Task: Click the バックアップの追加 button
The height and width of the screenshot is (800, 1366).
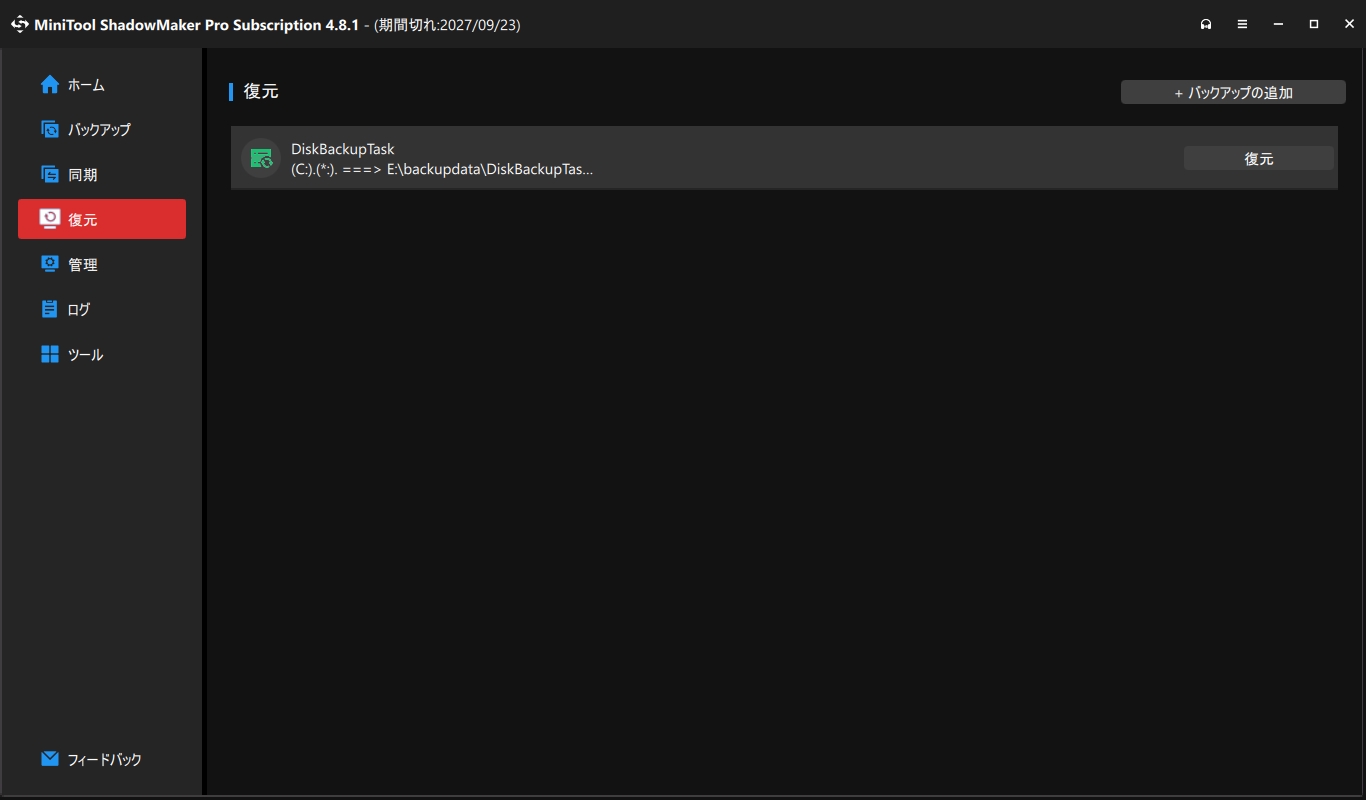Action: (x=1233, y=92)
